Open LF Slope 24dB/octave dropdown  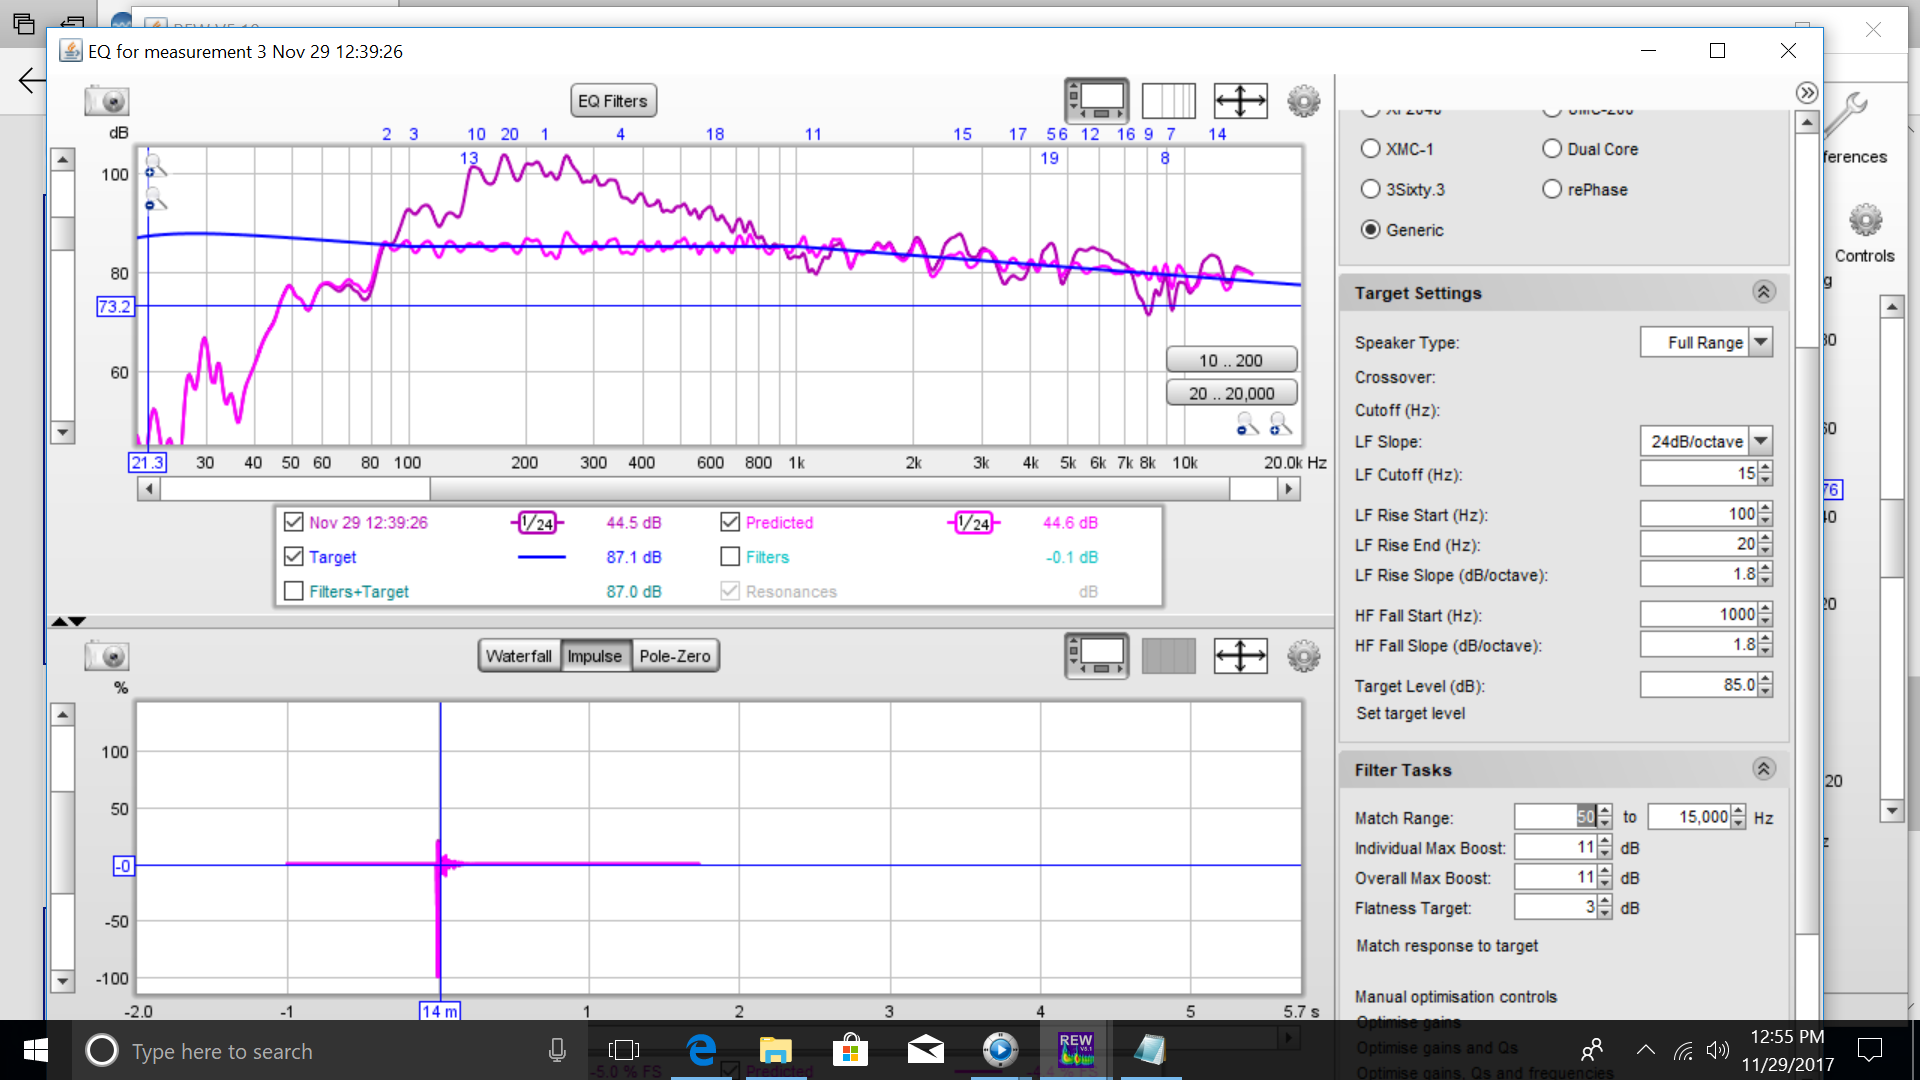pos(1706,441)
